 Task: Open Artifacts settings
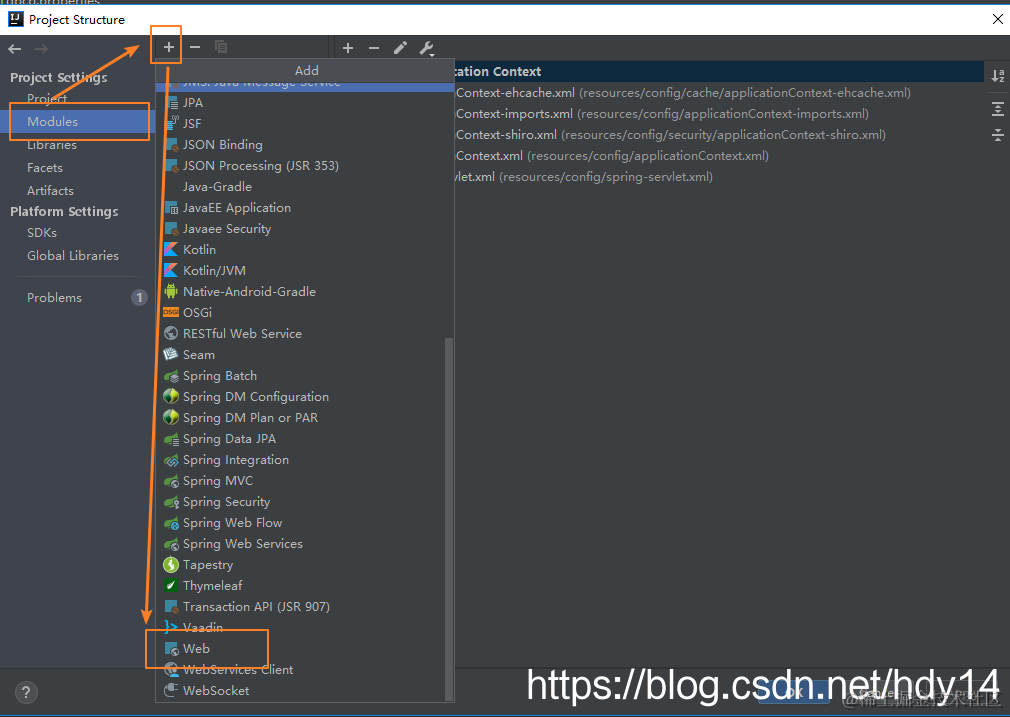click(50, 191)
